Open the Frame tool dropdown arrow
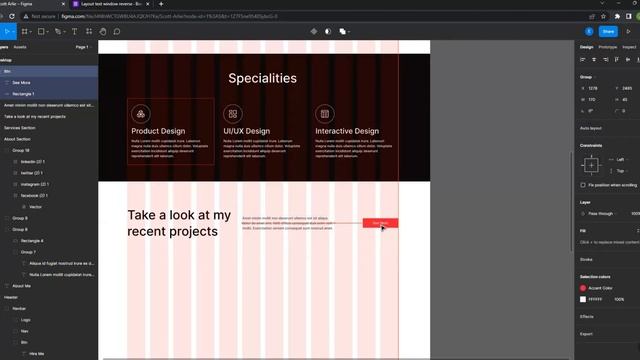 click(31, 32)
